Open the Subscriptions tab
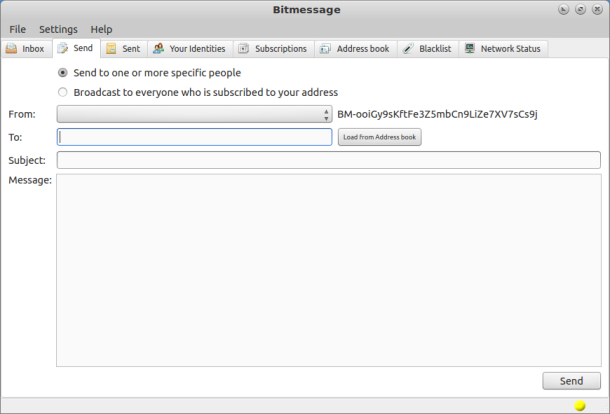 pos(273,49)
